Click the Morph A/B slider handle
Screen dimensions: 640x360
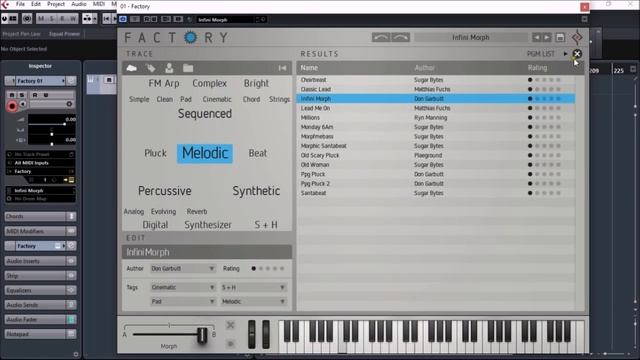(x=202, y=335)
